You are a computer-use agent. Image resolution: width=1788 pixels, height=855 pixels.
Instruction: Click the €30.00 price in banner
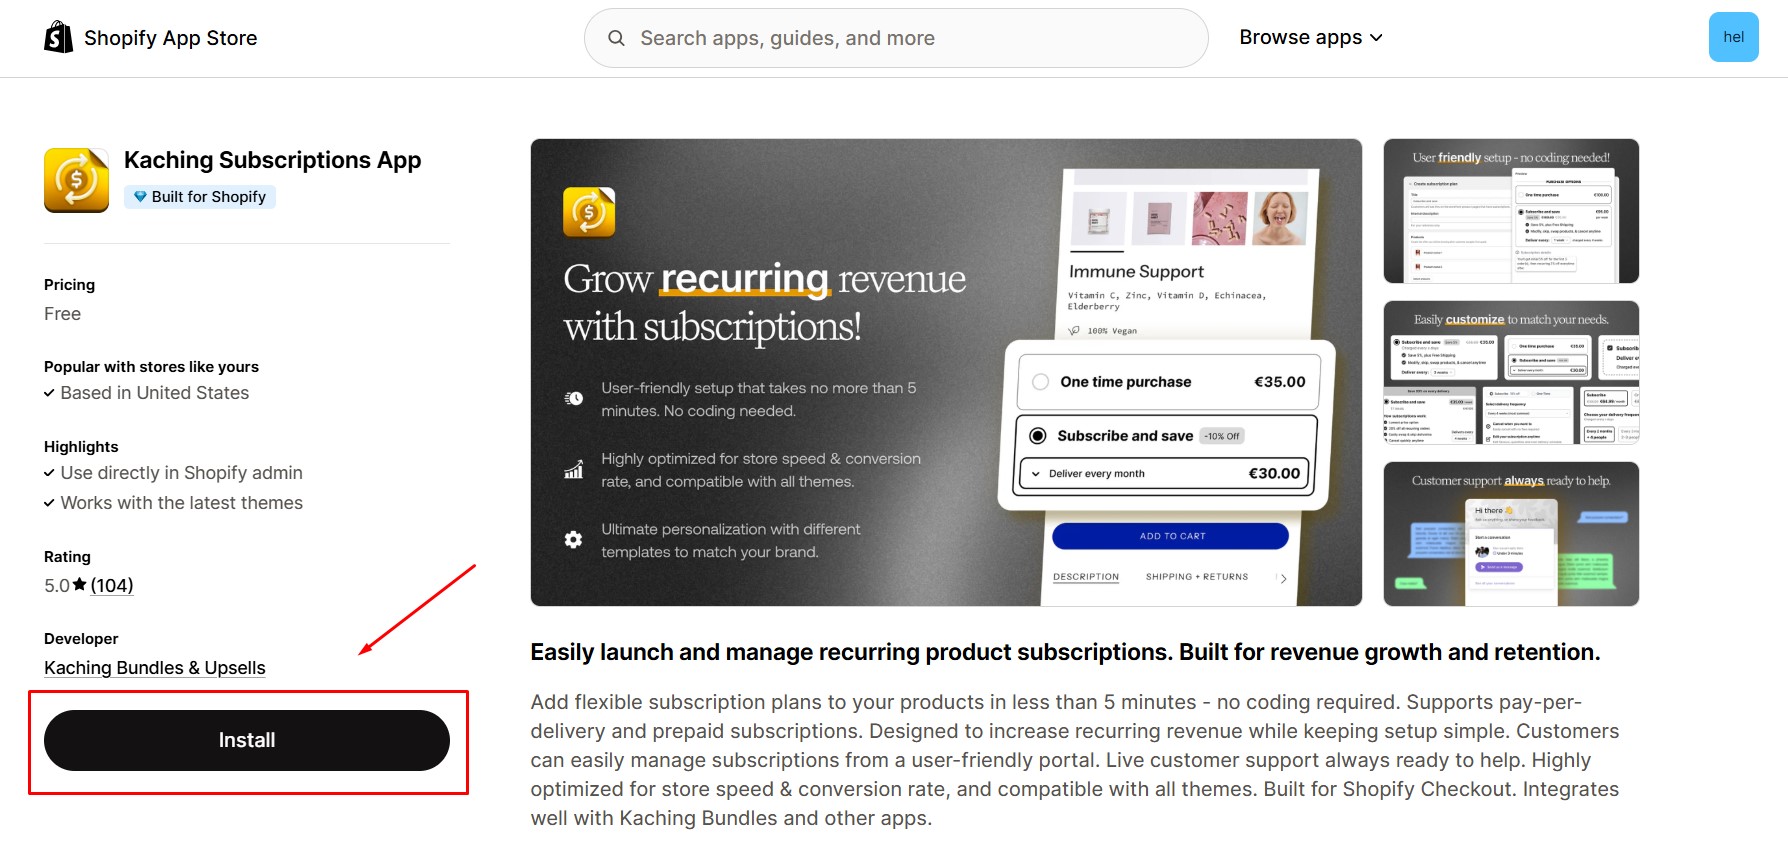[1274, 474]
